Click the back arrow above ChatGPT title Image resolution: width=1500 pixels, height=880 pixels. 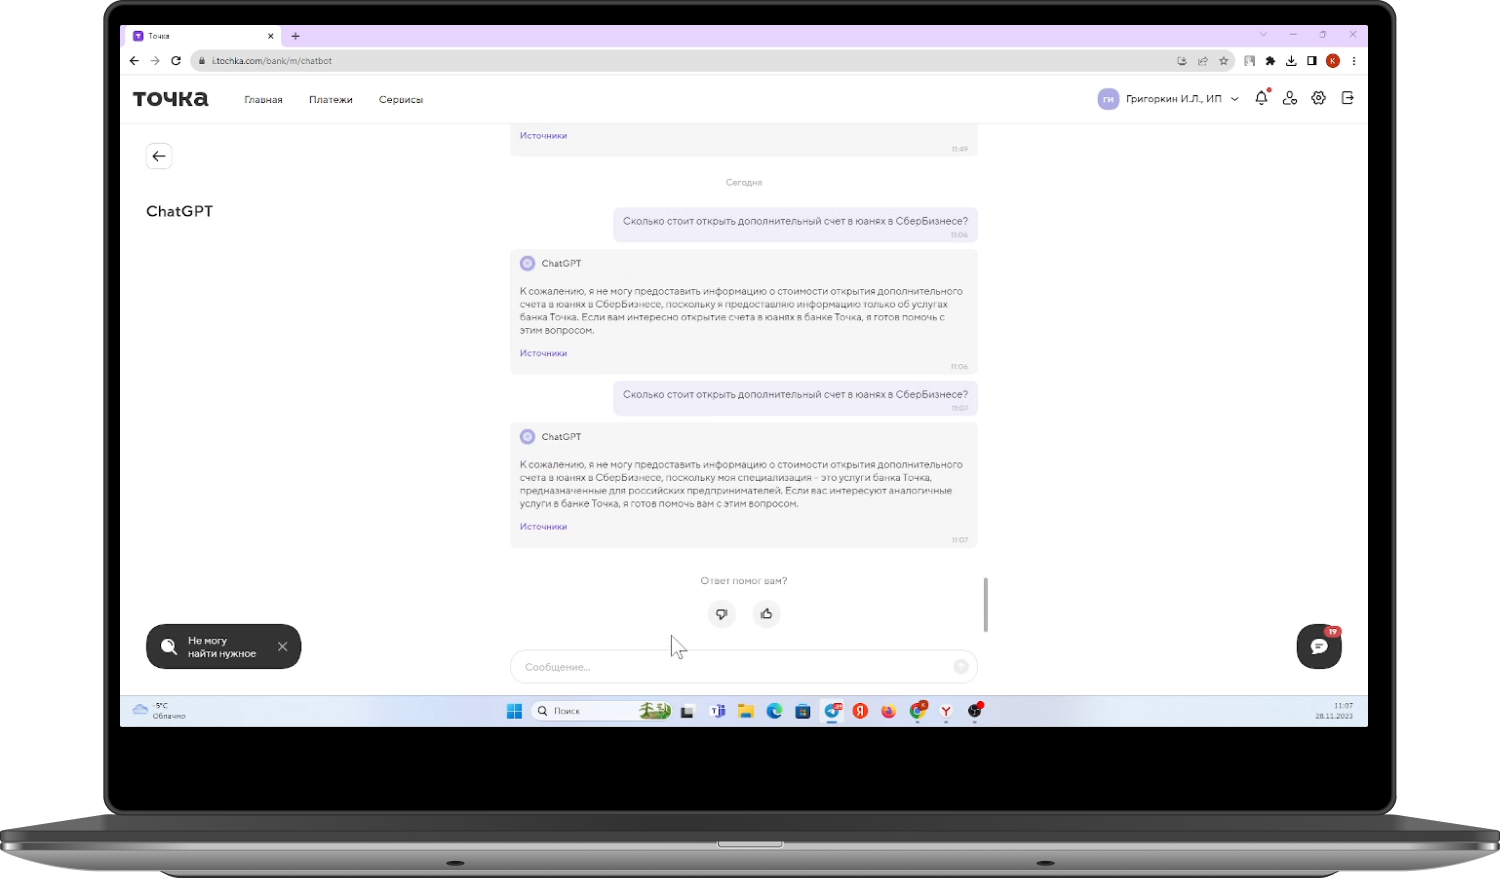[159, 156]
